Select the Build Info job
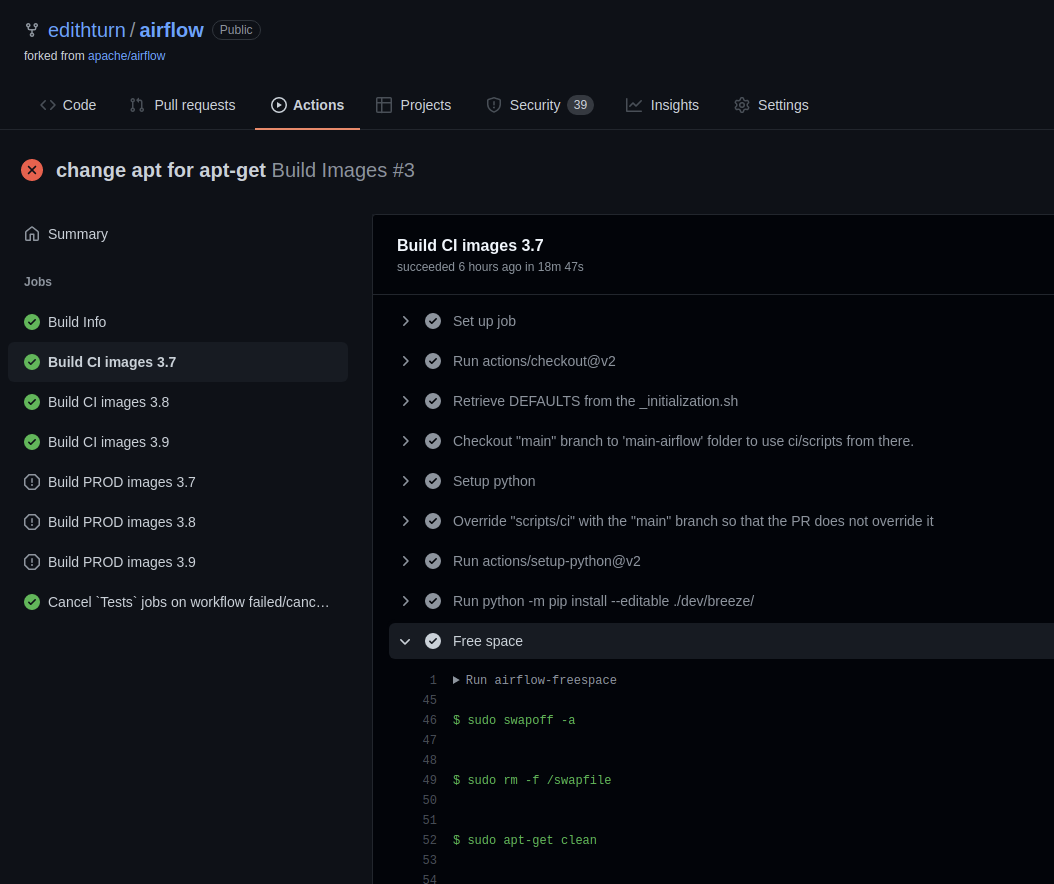Screen dimensions: 1054x884 click(x=177, y=322)
